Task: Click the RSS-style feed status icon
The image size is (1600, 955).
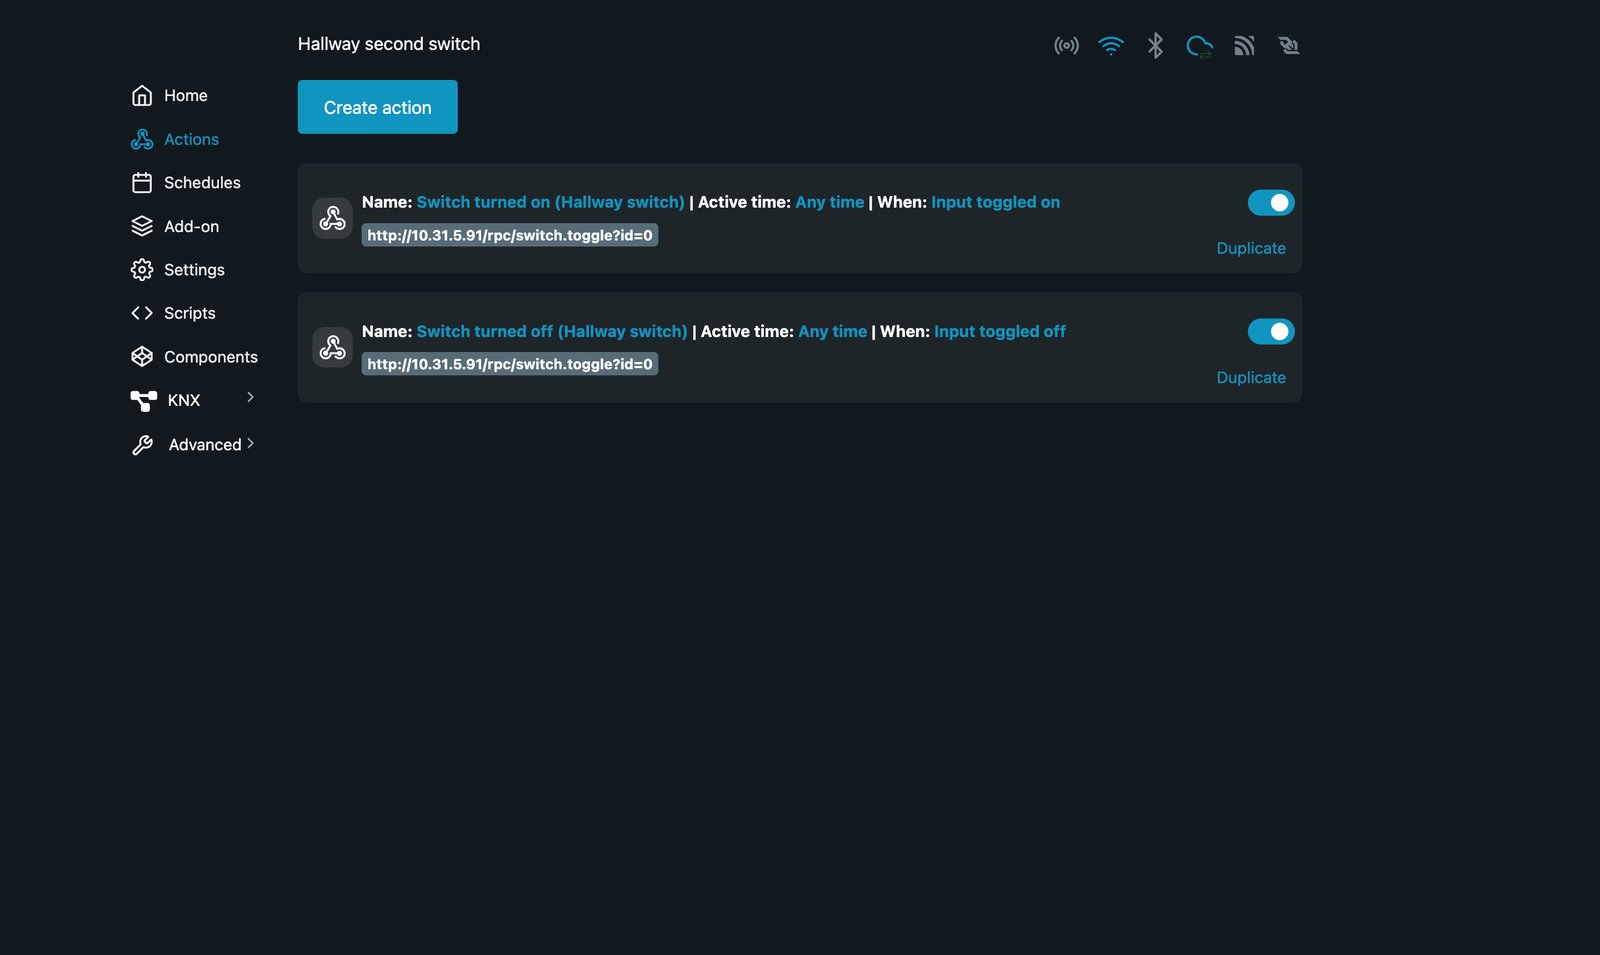Action: (1244, 45)
